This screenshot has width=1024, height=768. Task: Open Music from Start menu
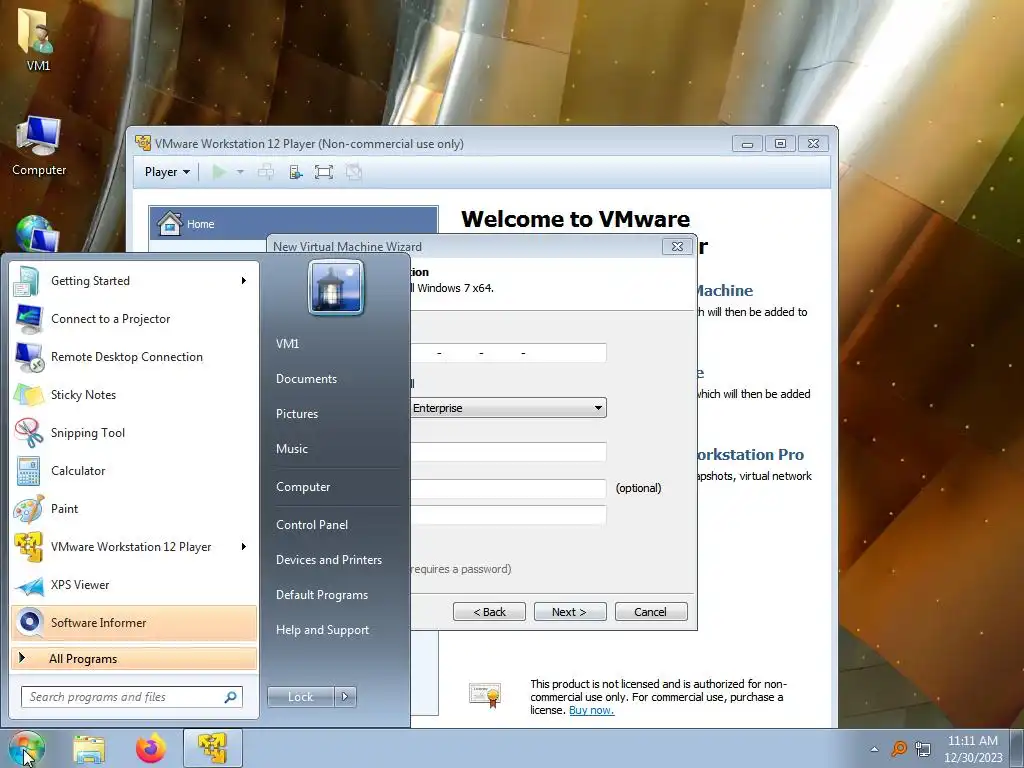[291, 449]
